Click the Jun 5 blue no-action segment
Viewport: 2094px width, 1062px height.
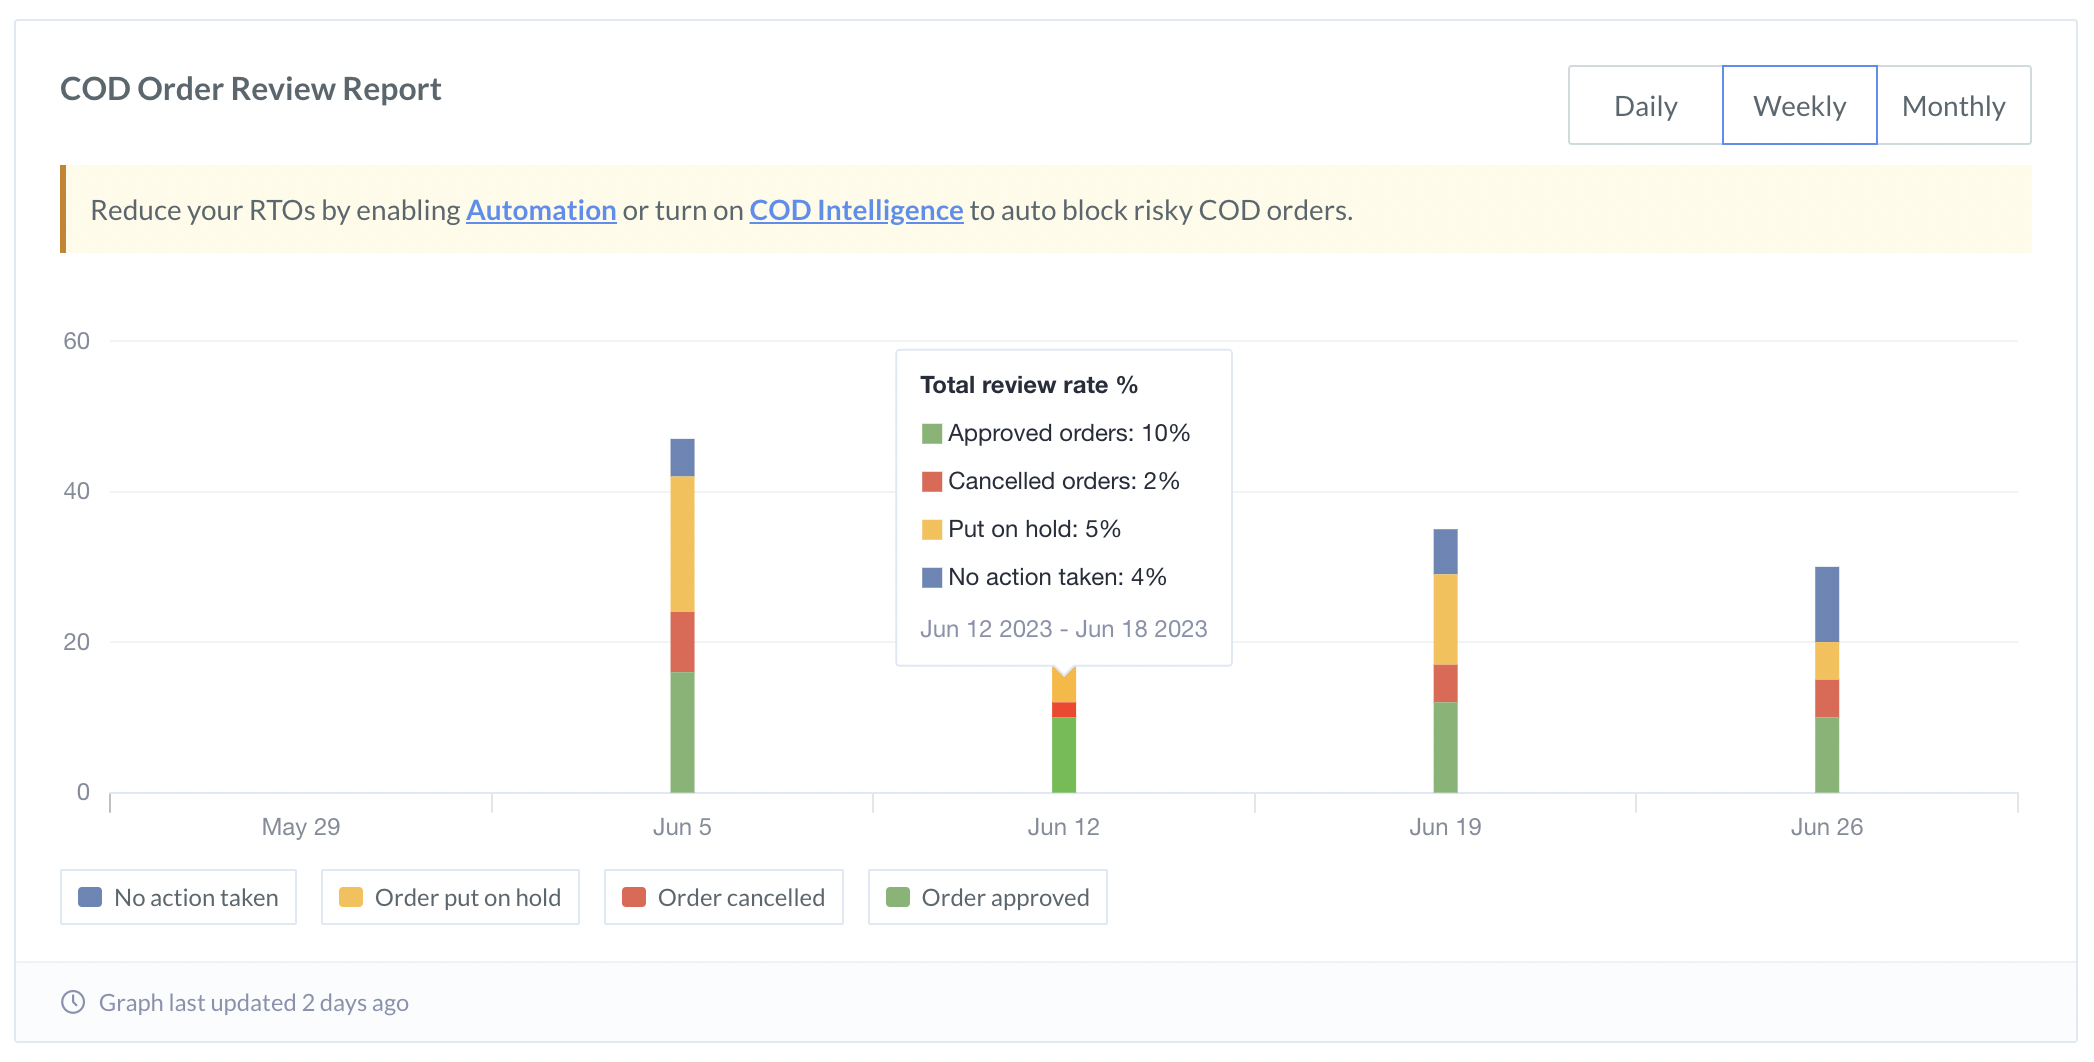682,457
